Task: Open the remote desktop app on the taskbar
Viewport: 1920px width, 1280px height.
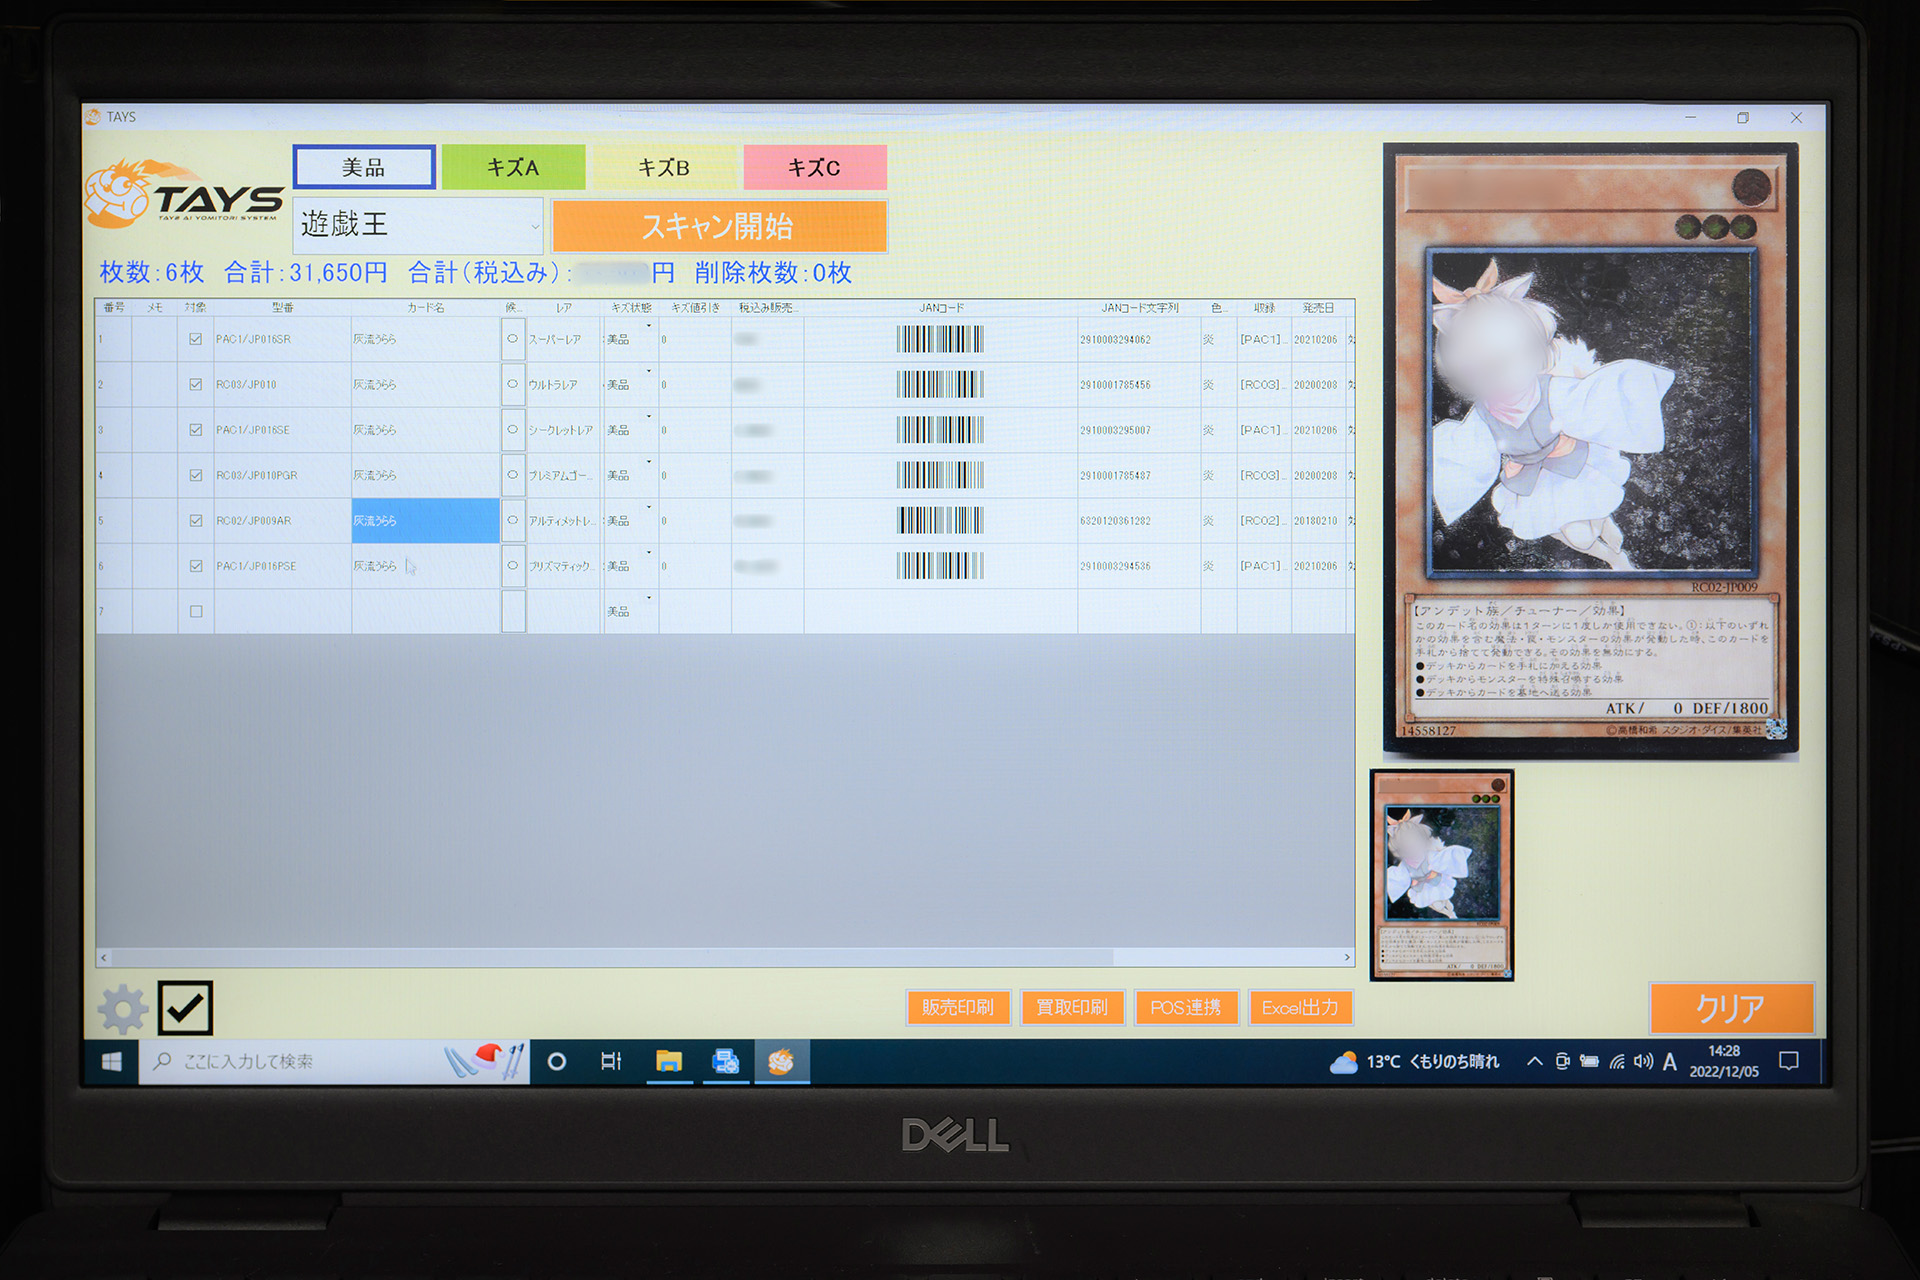Action: (x=725, y=1061)
